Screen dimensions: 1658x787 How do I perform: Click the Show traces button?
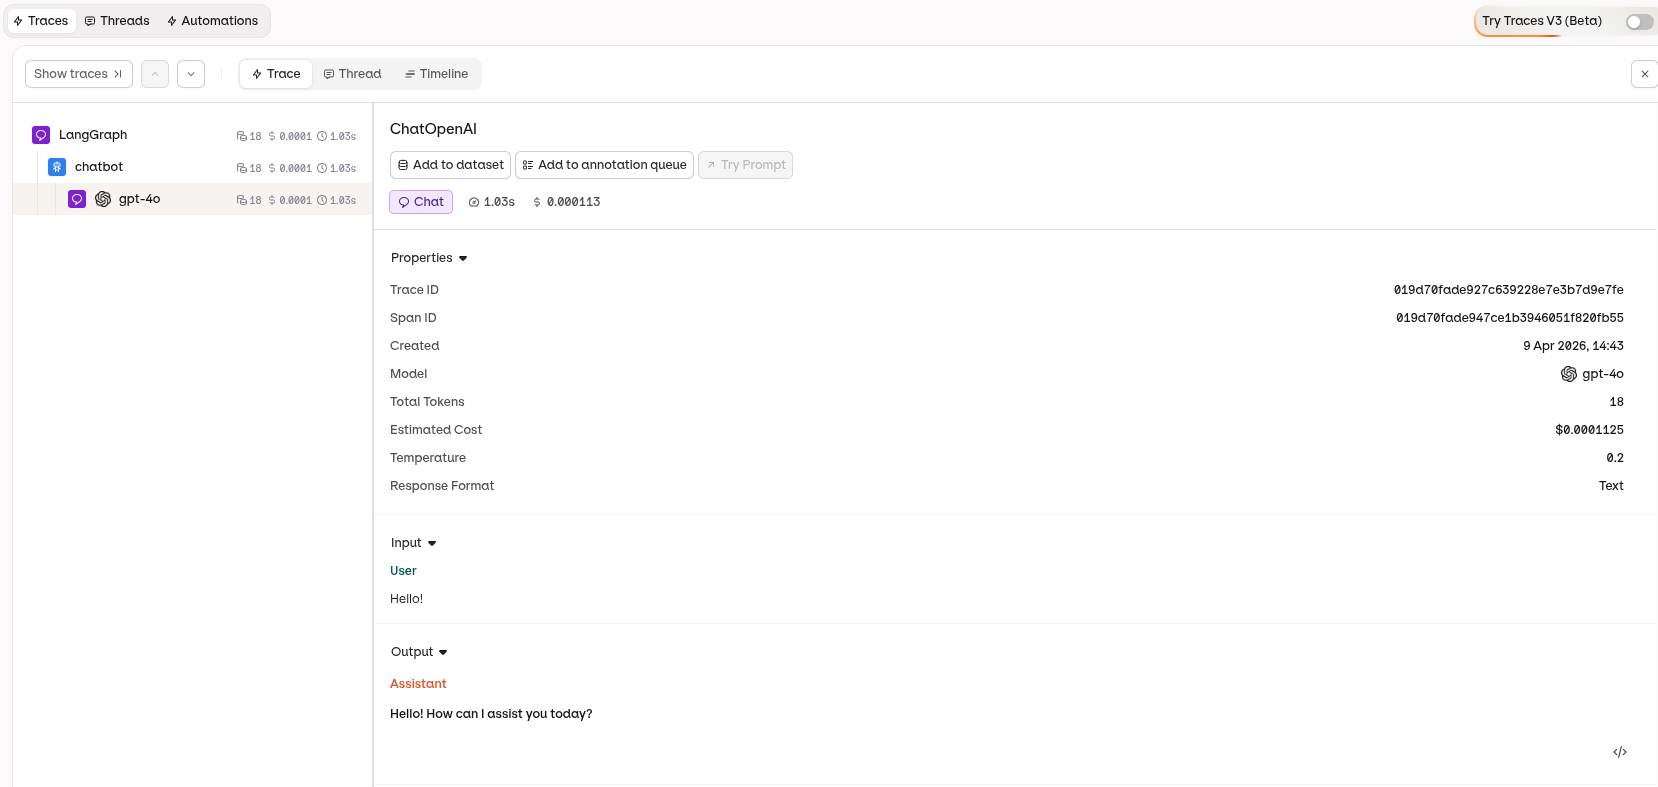click(x=79, y=74)
